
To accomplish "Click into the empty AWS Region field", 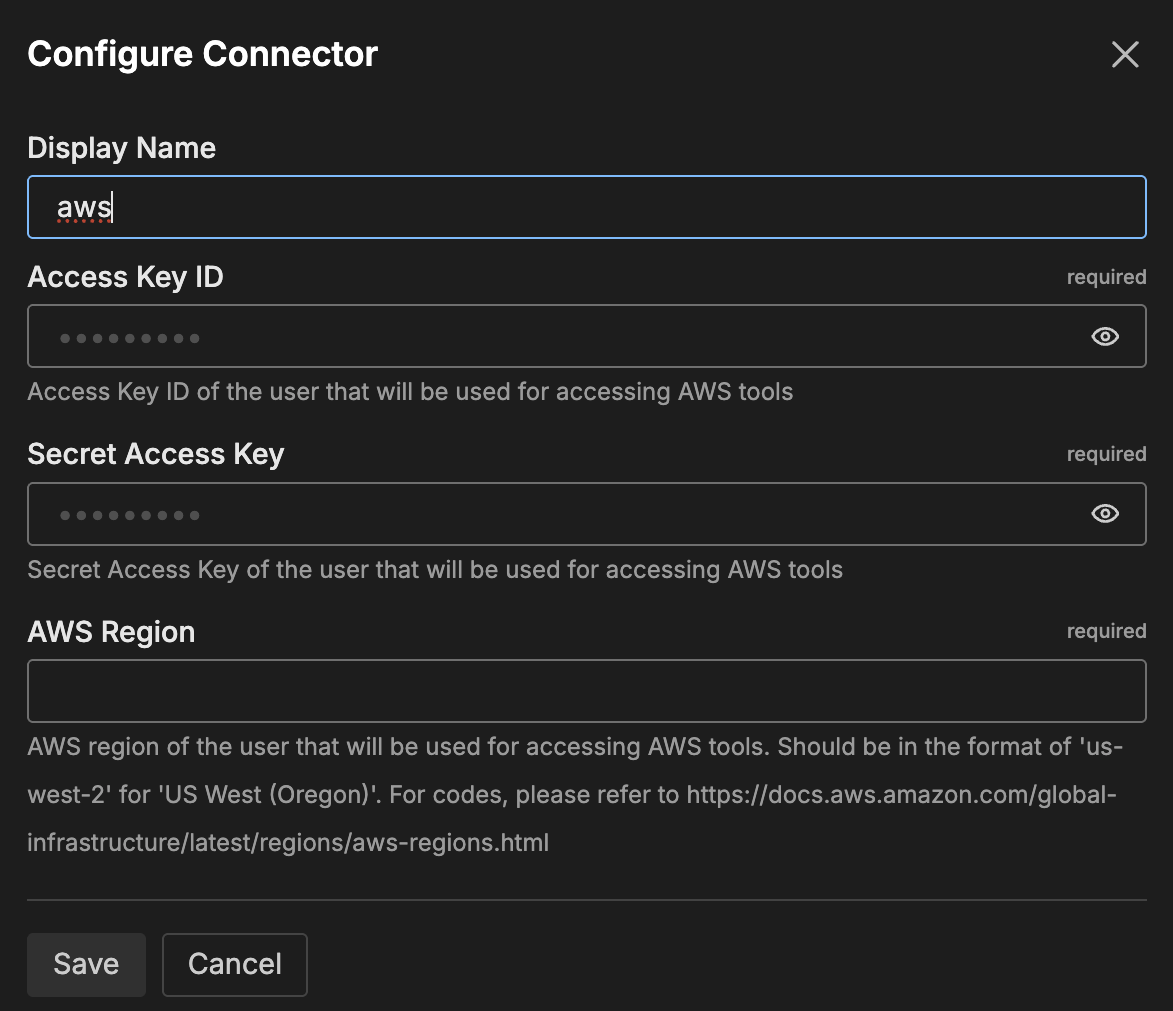I will coord(586,691).
